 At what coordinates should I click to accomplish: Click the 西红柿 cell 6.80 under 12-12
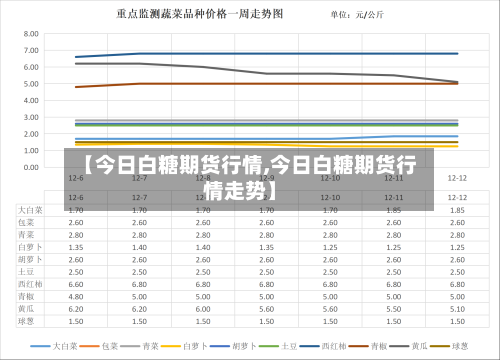[x=457, y=285]
